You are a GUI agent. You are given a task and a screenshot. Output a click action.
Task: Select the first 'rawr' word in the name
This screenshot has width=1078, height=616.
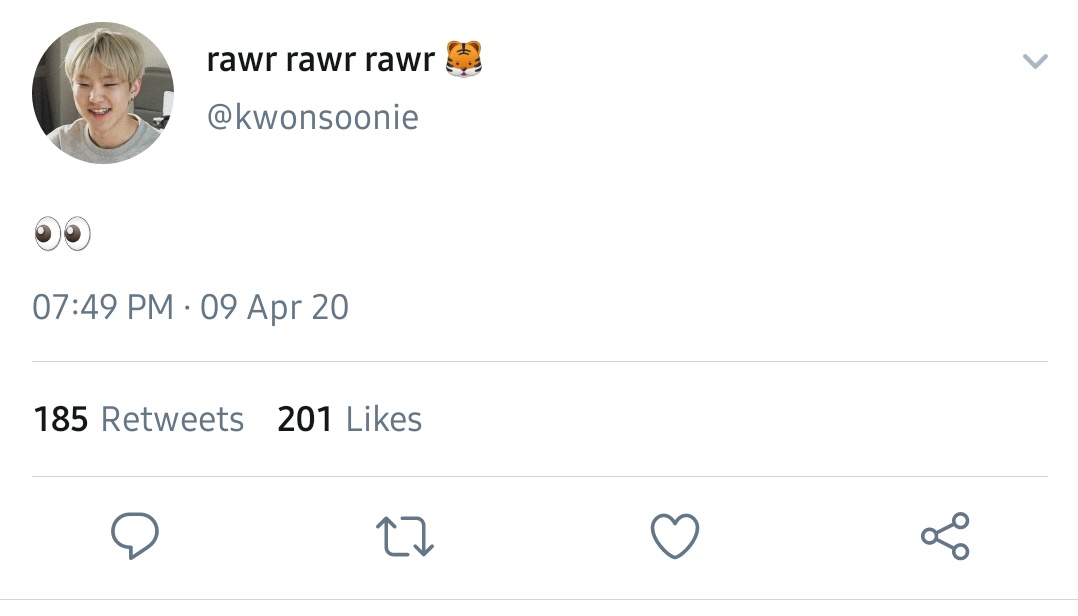[x=241, y=60]
